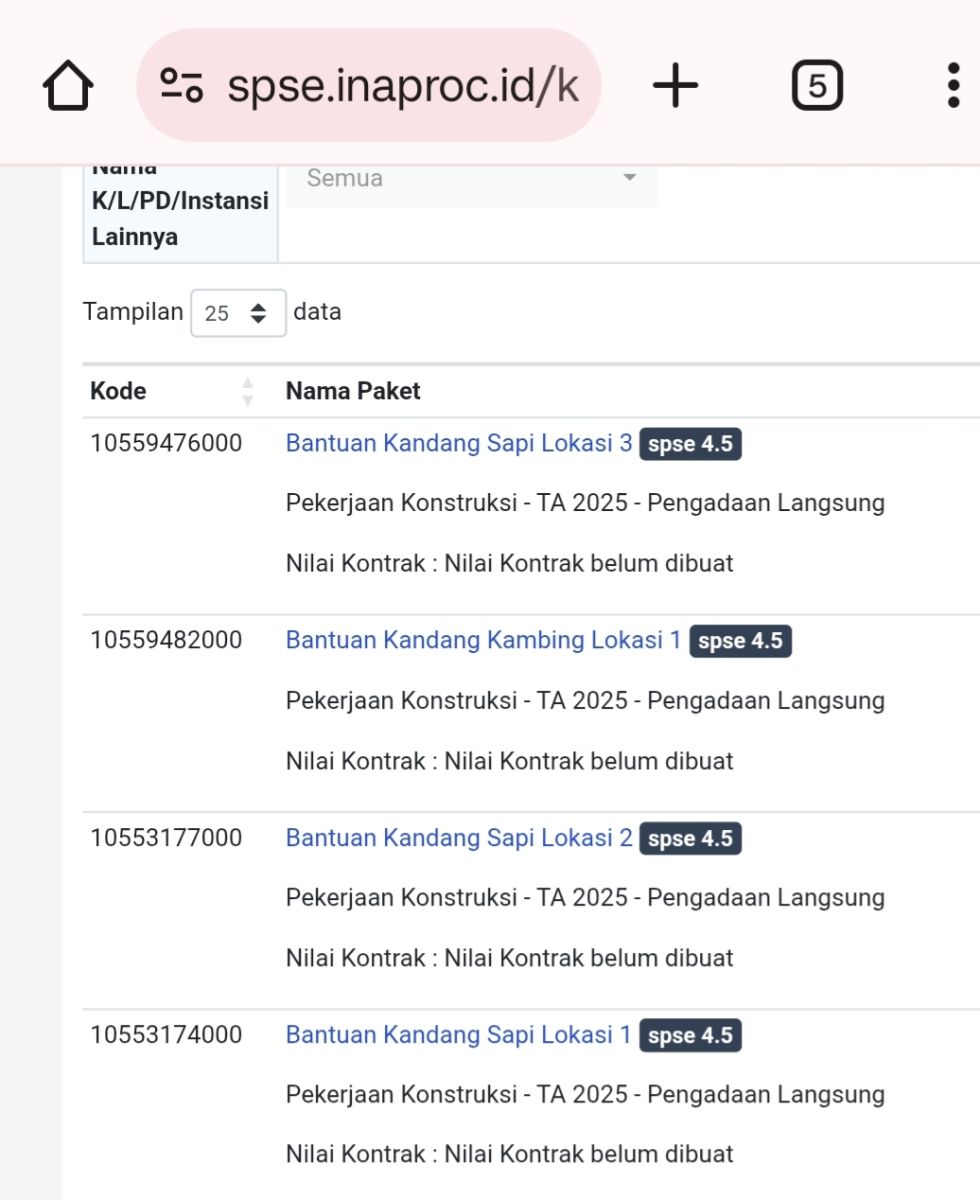Open the browser three-dot menu
This screenshot has width=980, height=1200.
click(952, 87)
